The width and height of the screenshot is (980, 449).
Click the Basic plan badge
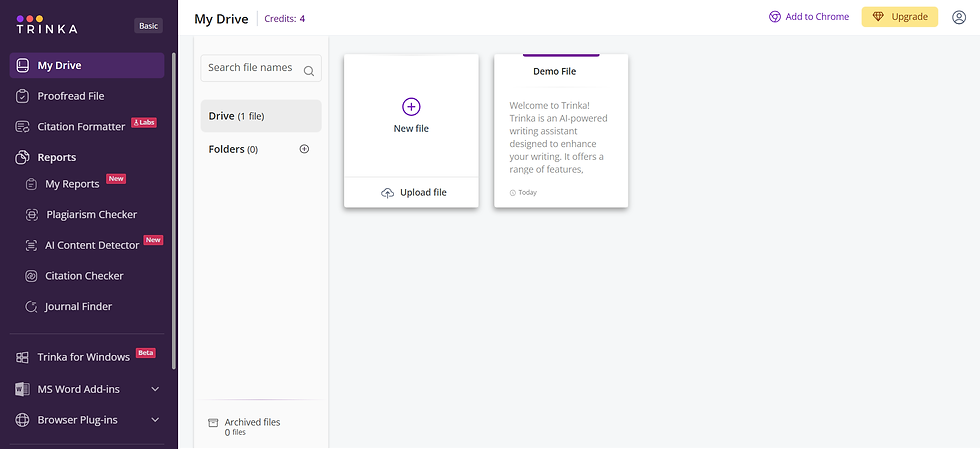point(148,26)
